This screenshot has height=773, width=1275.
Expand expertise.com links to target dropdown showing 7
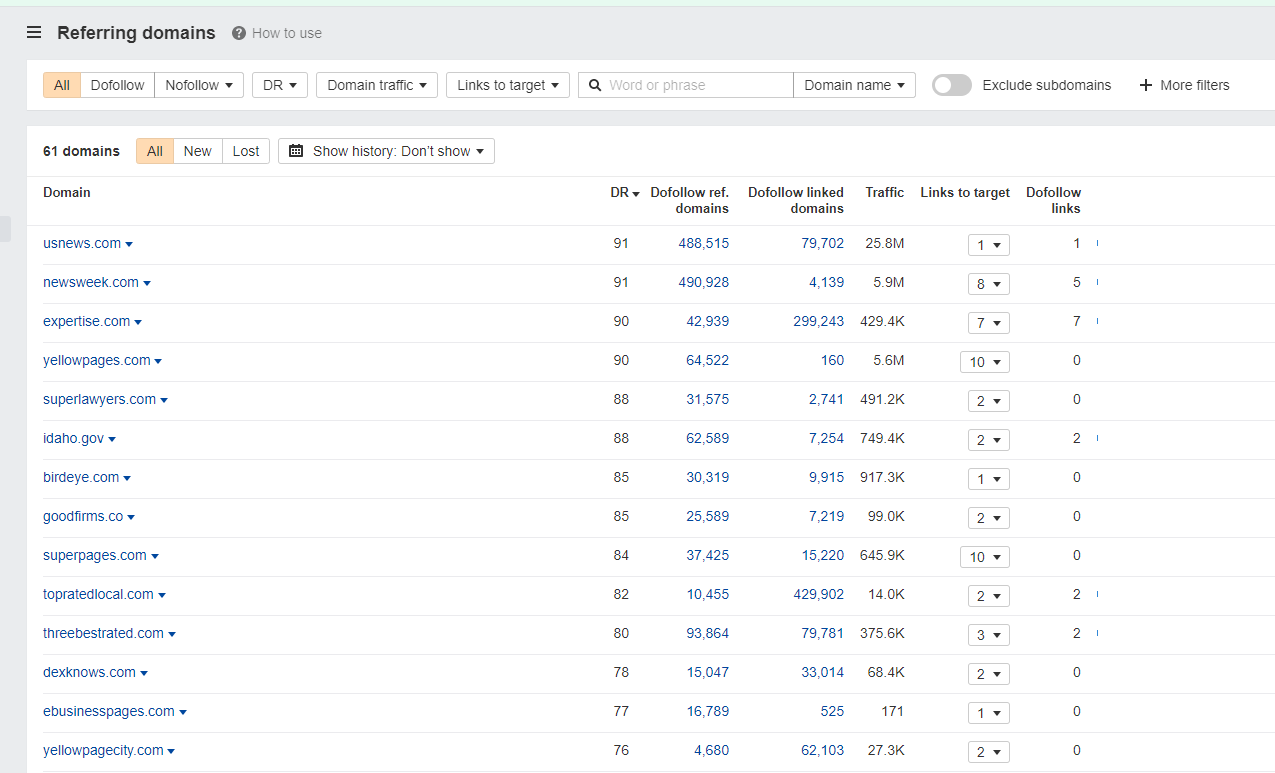click(x=988, y=323)
